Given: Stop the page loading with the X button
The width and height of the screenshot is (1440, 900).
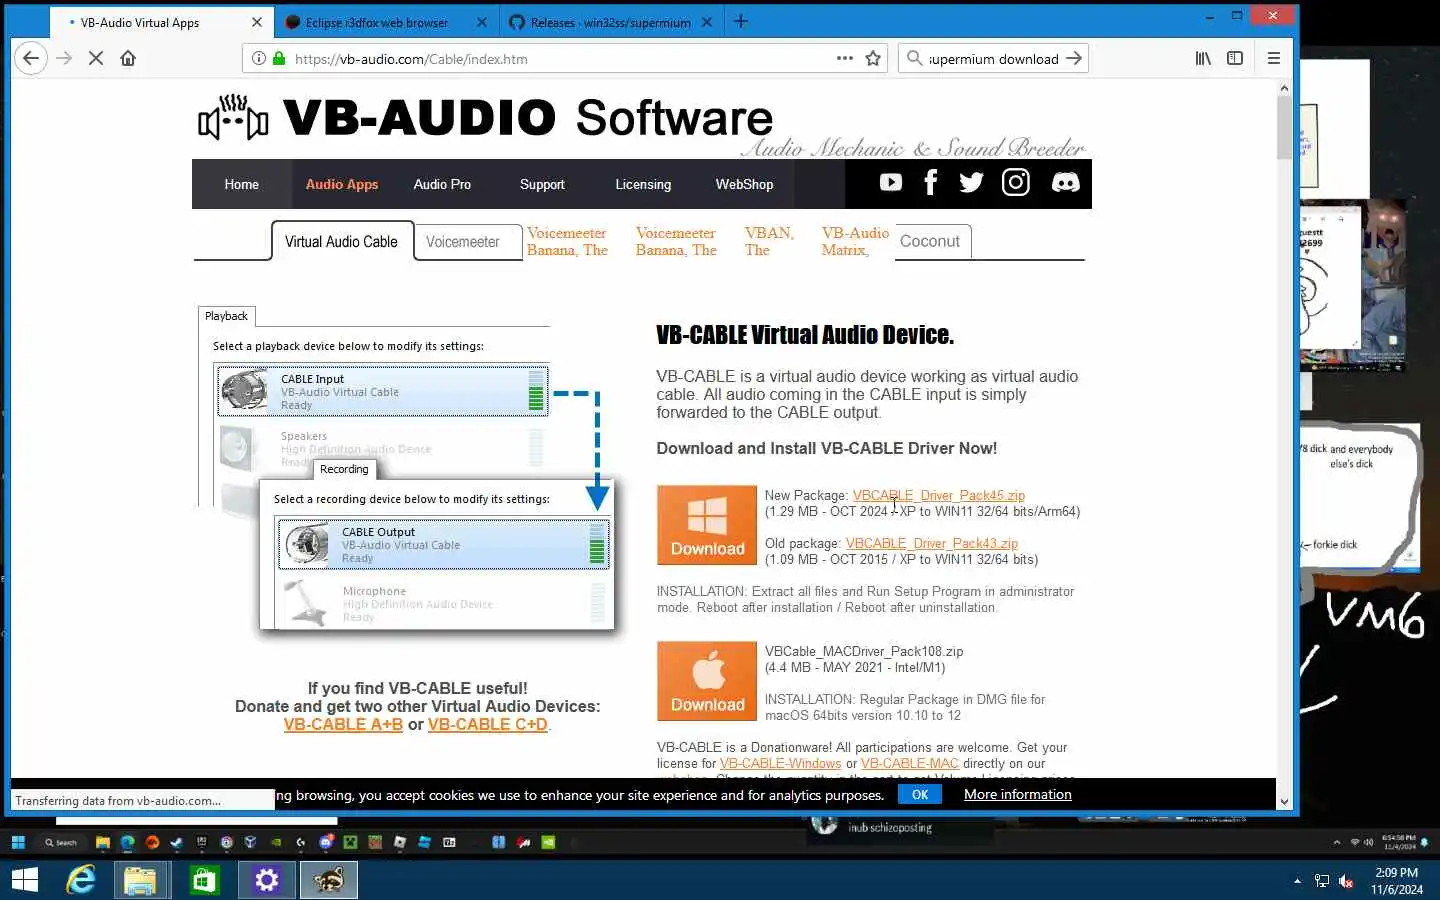Looking at the screenshot, I should [96, 58].
